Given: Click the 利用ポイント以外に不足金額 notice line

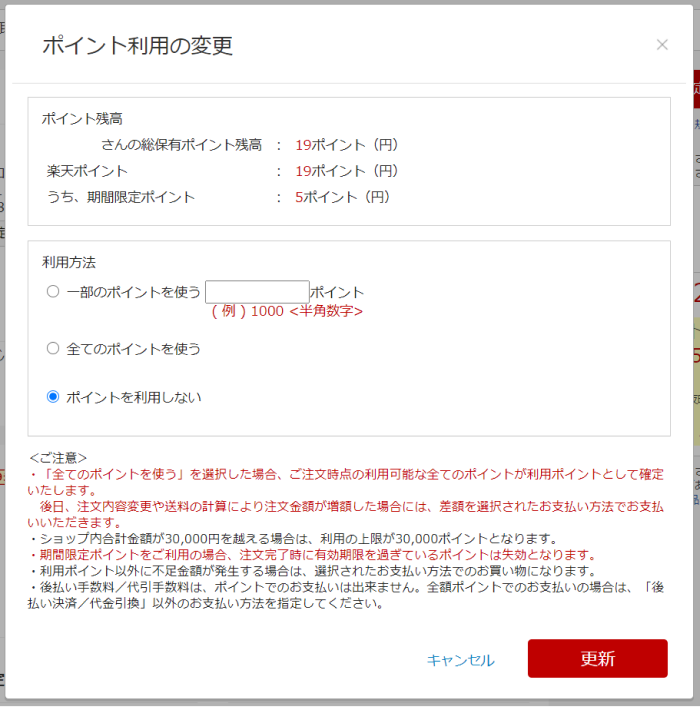Looking at the screenshot, I should tap(312, 571).
